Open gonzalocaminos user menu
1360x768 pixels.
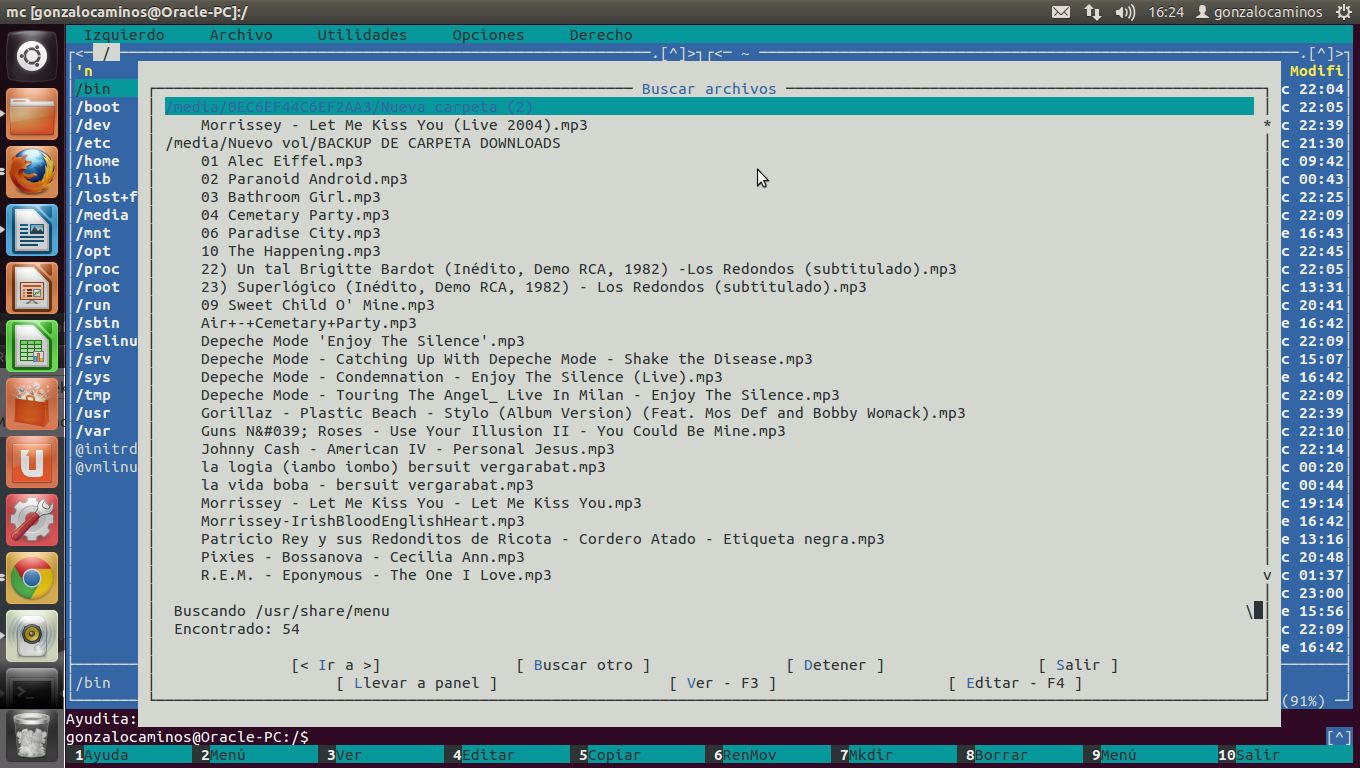(x=1259, y=12)
